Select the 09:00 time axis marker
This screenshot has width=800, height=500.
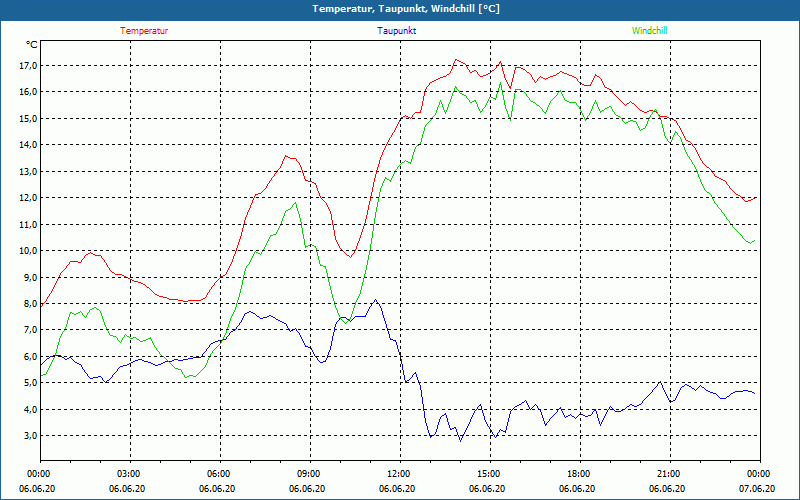click(x=309, y=474)
